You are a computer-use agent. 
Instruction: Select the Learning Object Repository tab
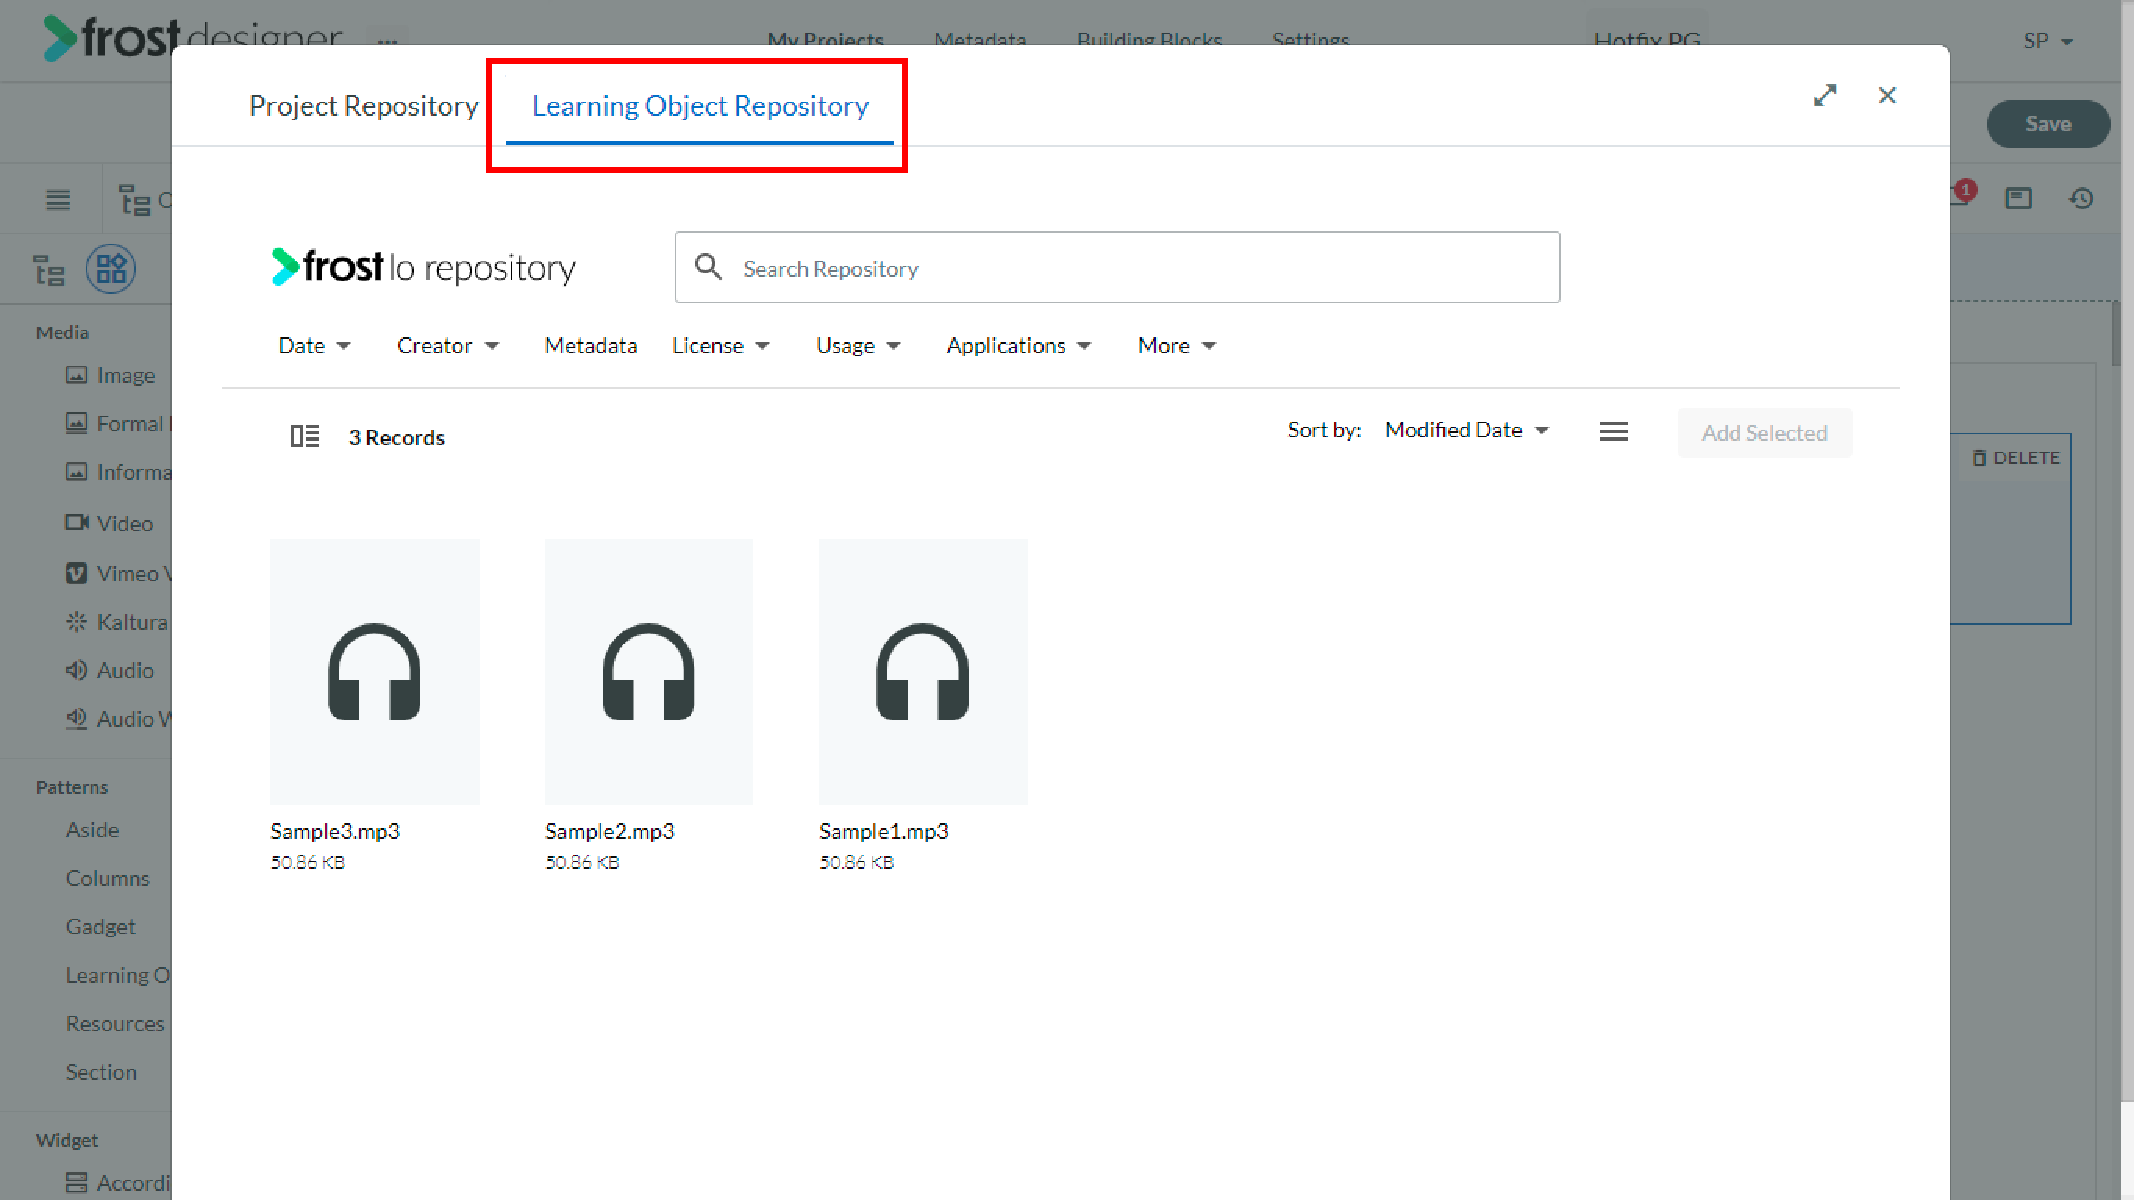[700, 106]
